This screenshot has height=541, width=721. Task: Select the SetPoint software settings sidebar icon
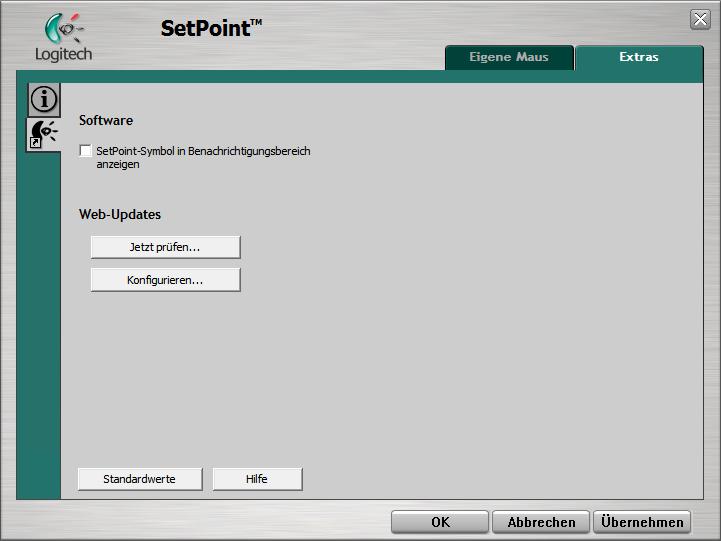(44, 134)
